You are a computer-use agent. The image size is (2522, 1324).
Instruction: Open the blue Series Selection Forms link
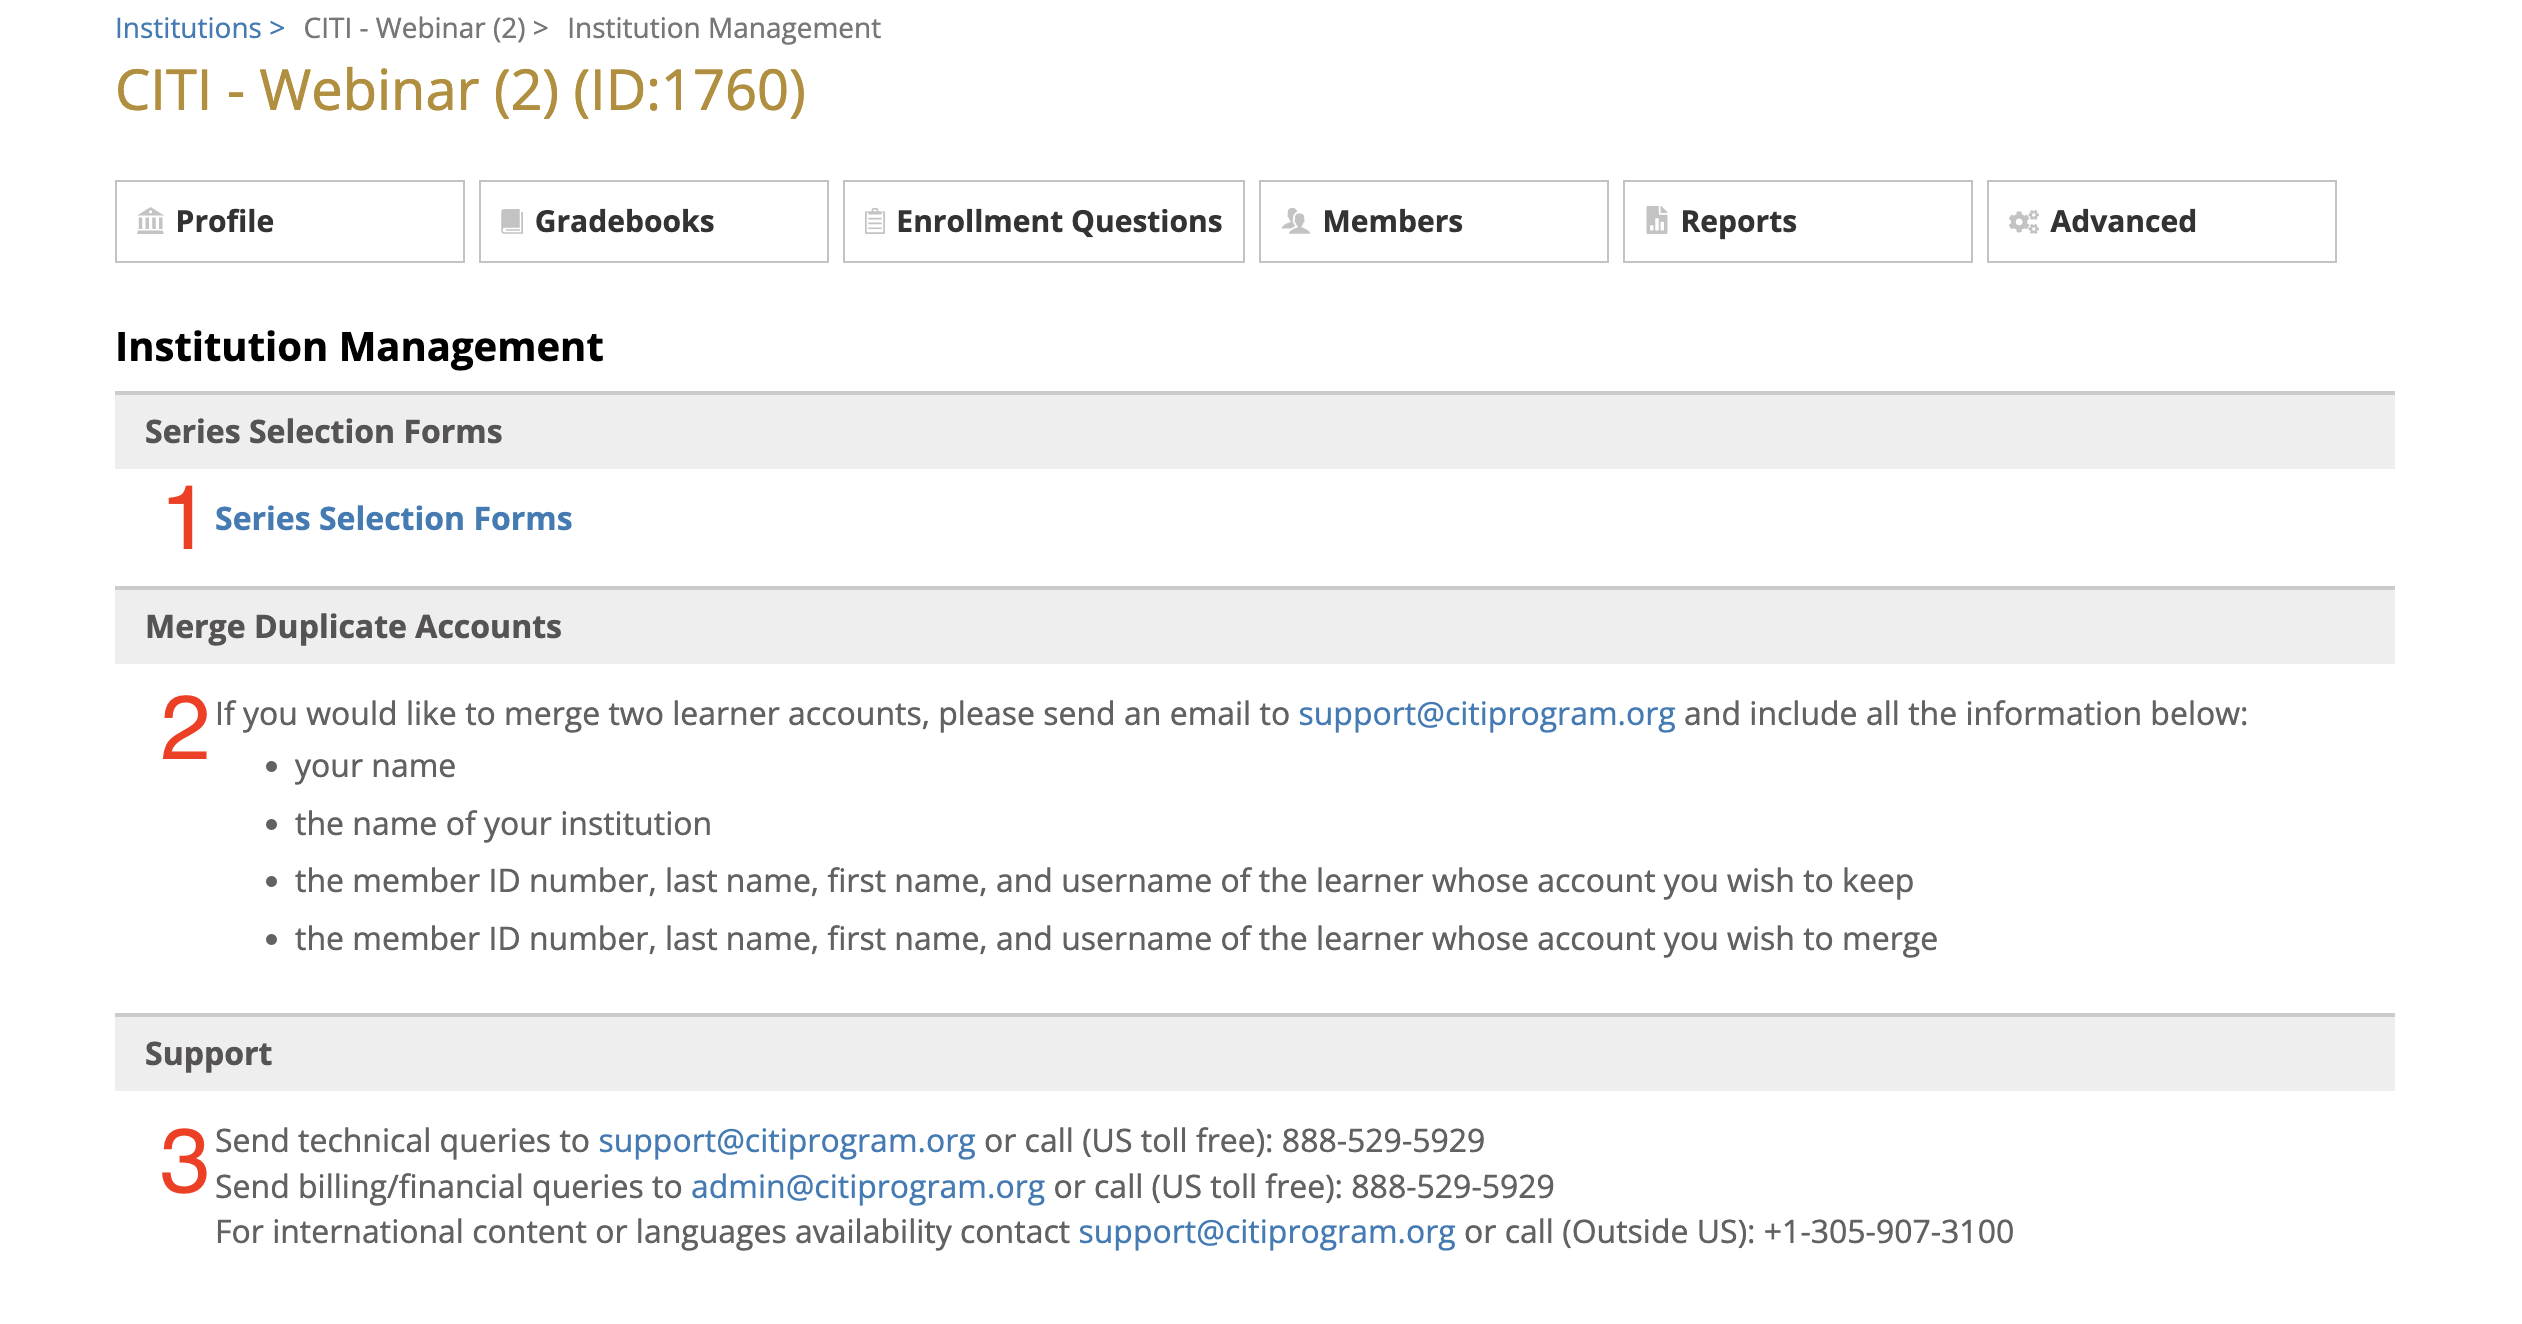[394, 518]
